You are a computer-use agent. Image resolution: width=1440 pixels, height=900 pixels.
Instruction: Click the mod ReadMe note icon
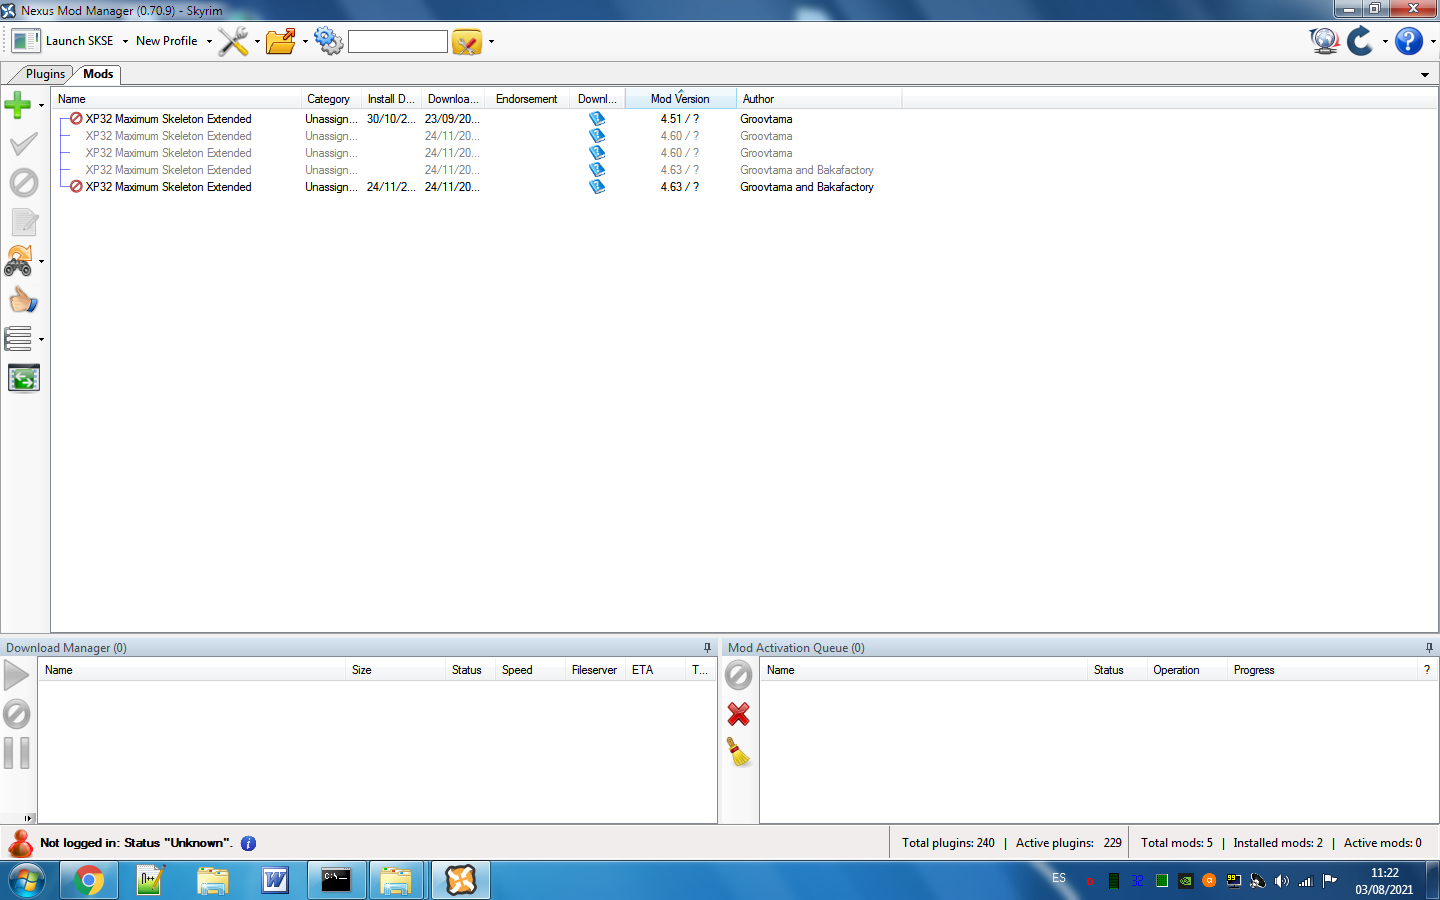[x=24, y=222]
